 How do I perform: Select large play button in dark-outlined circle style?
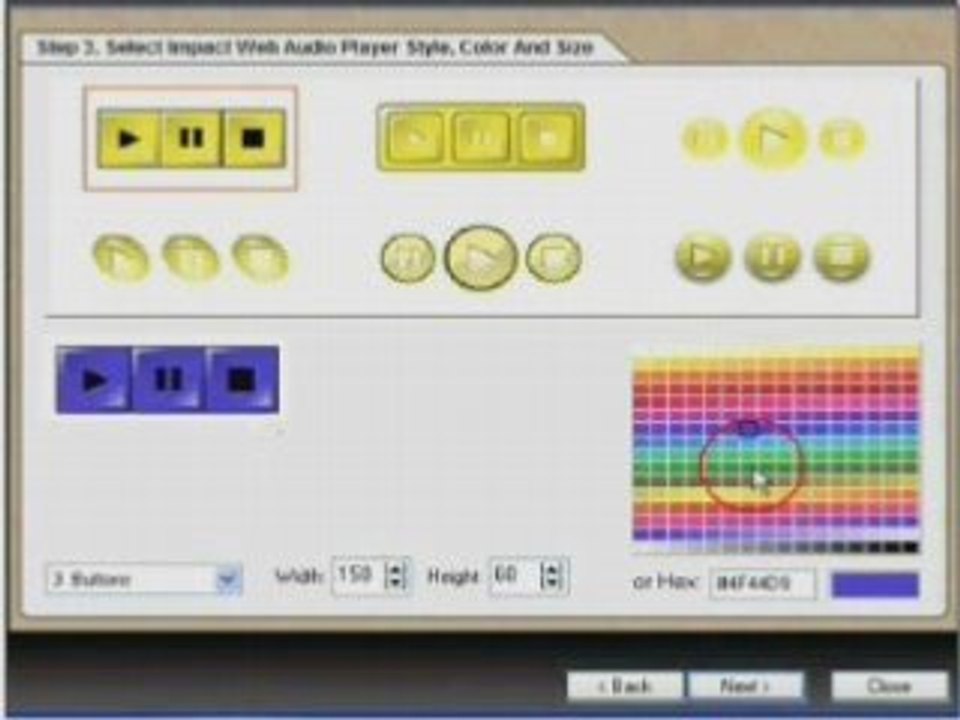pos(481,257)
